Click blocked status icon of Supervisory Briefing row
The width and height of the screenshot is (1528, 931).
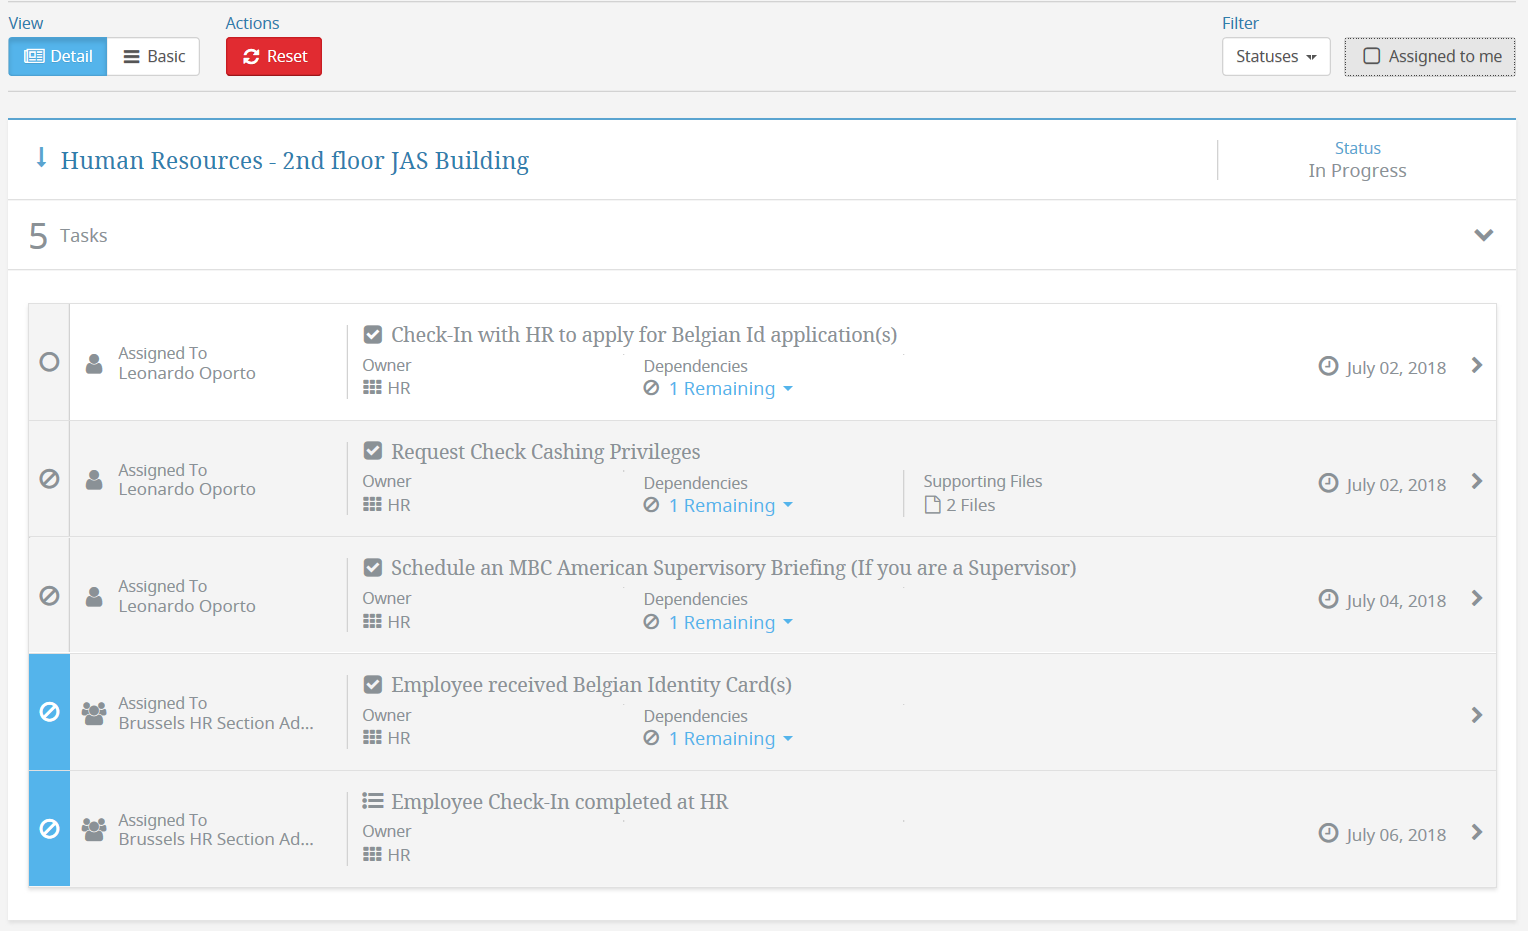pyautogui.click(x=49, y=596)
